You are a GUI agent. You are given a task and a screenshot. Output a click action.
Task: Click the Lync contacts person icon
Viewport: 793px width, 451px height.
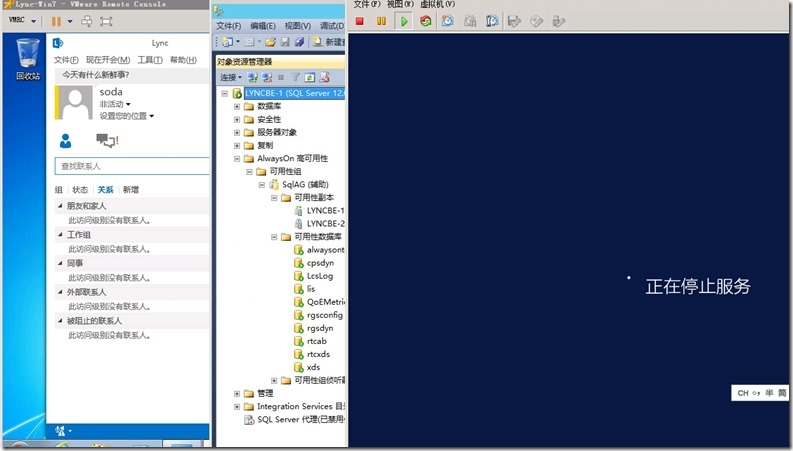click(65, 141)
